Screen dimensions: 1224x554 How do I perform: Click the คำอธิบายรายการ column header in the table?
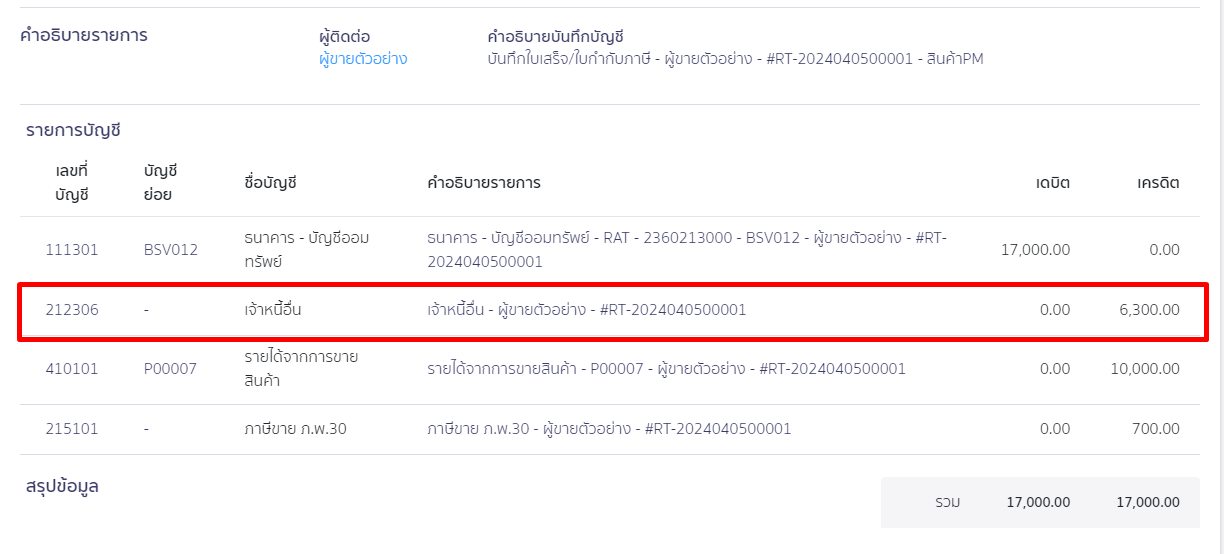(484, 183)
